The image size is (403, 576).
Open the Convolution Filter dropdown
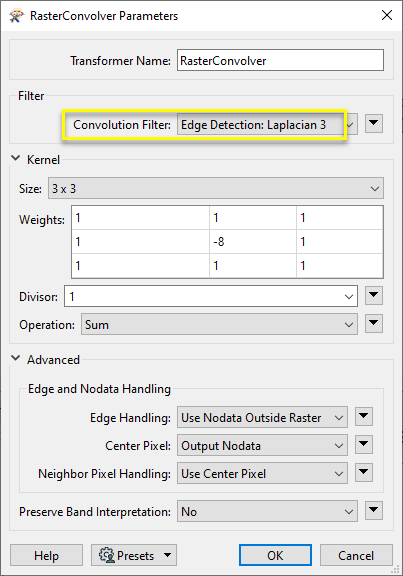click(x=267, y=125)
